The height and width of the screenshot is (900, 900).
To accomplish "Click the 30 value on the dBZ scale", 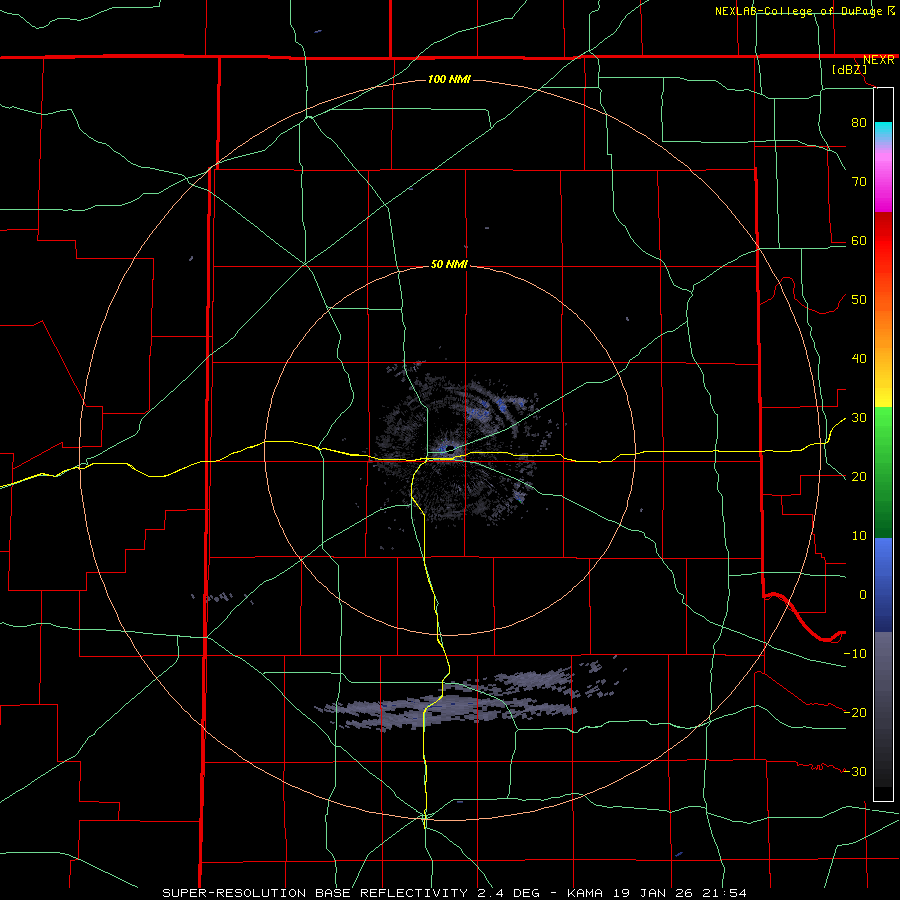I will pyautogui.click(x=859, y=418).
